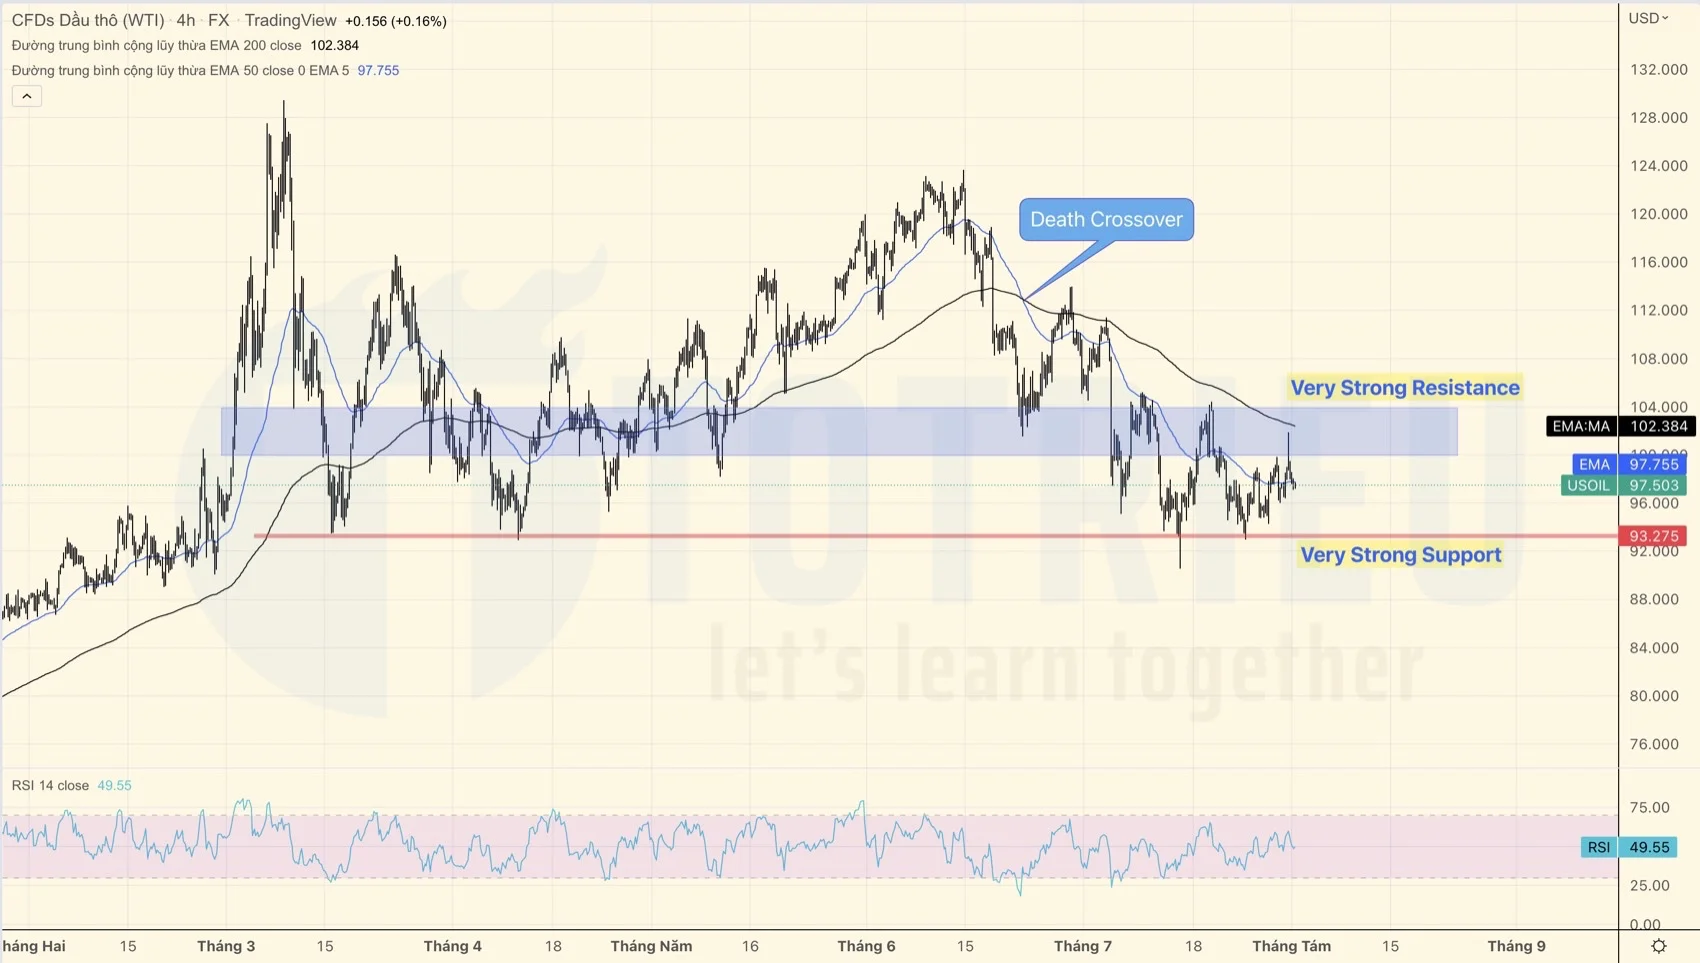
Task: Select the red horizontal support line
Action: tap(700, 536)
